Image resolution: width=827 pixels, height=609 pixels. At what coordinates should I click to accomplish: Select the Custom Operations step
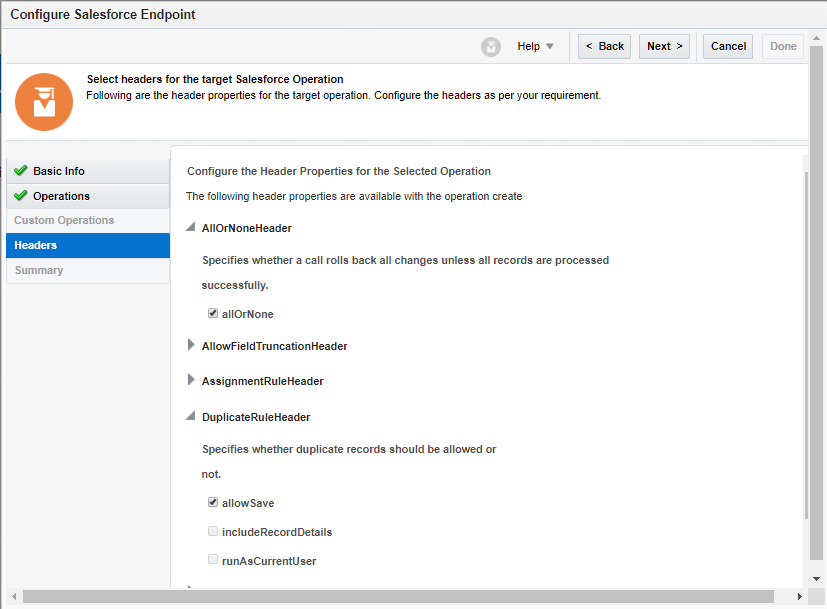pyautogui.click(x=88, y=220)
